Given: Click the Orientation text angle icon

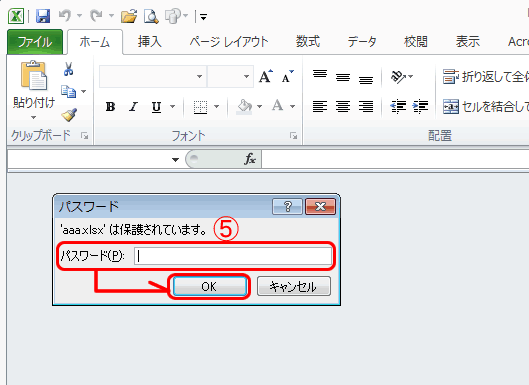Looking at the screenshot, I should 399,77.
